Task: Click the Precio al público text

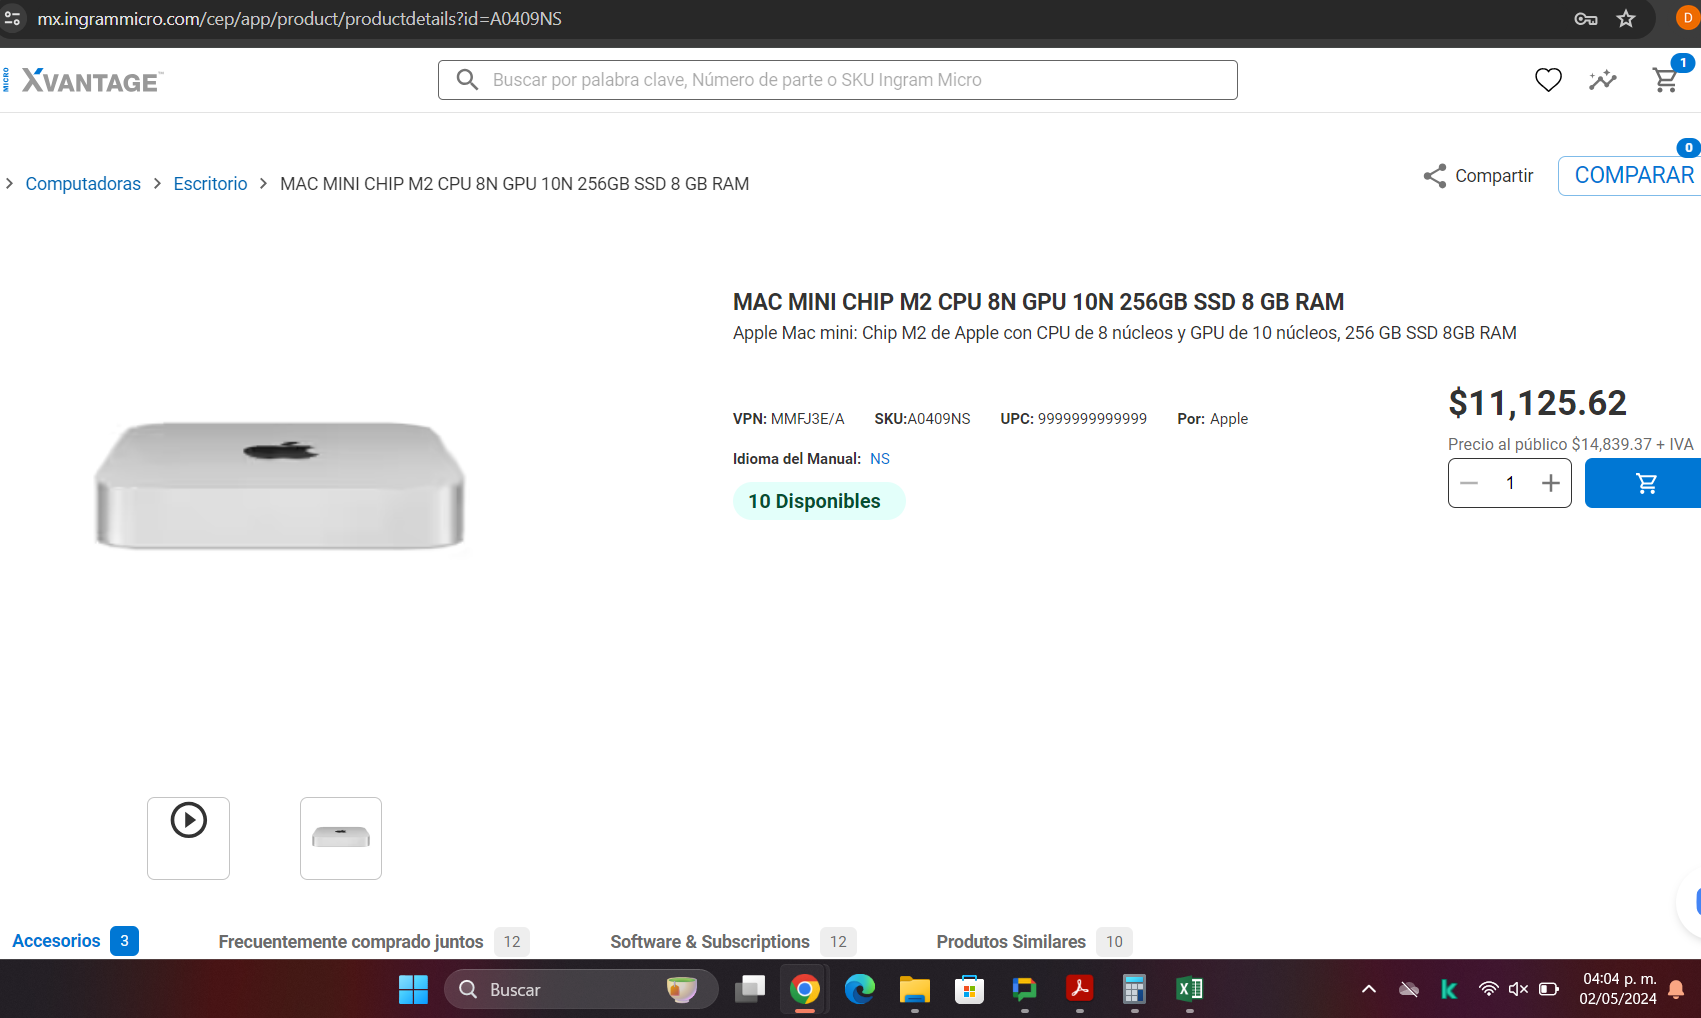Action: 1570,444
